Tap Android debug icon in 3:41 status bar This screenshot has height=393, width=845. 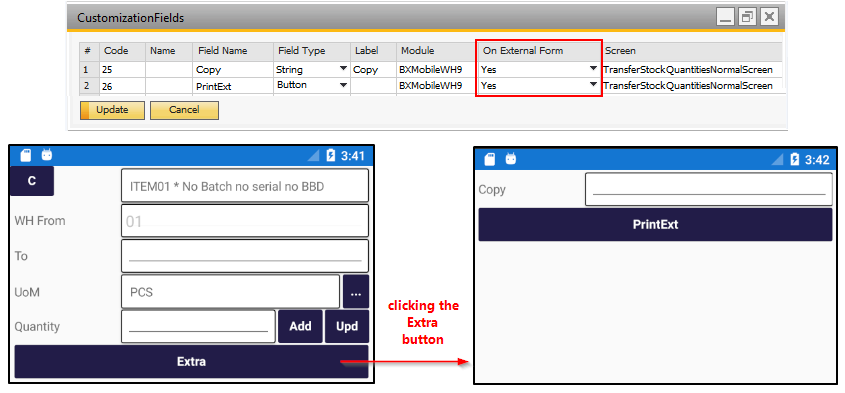[x=47, y=156]
